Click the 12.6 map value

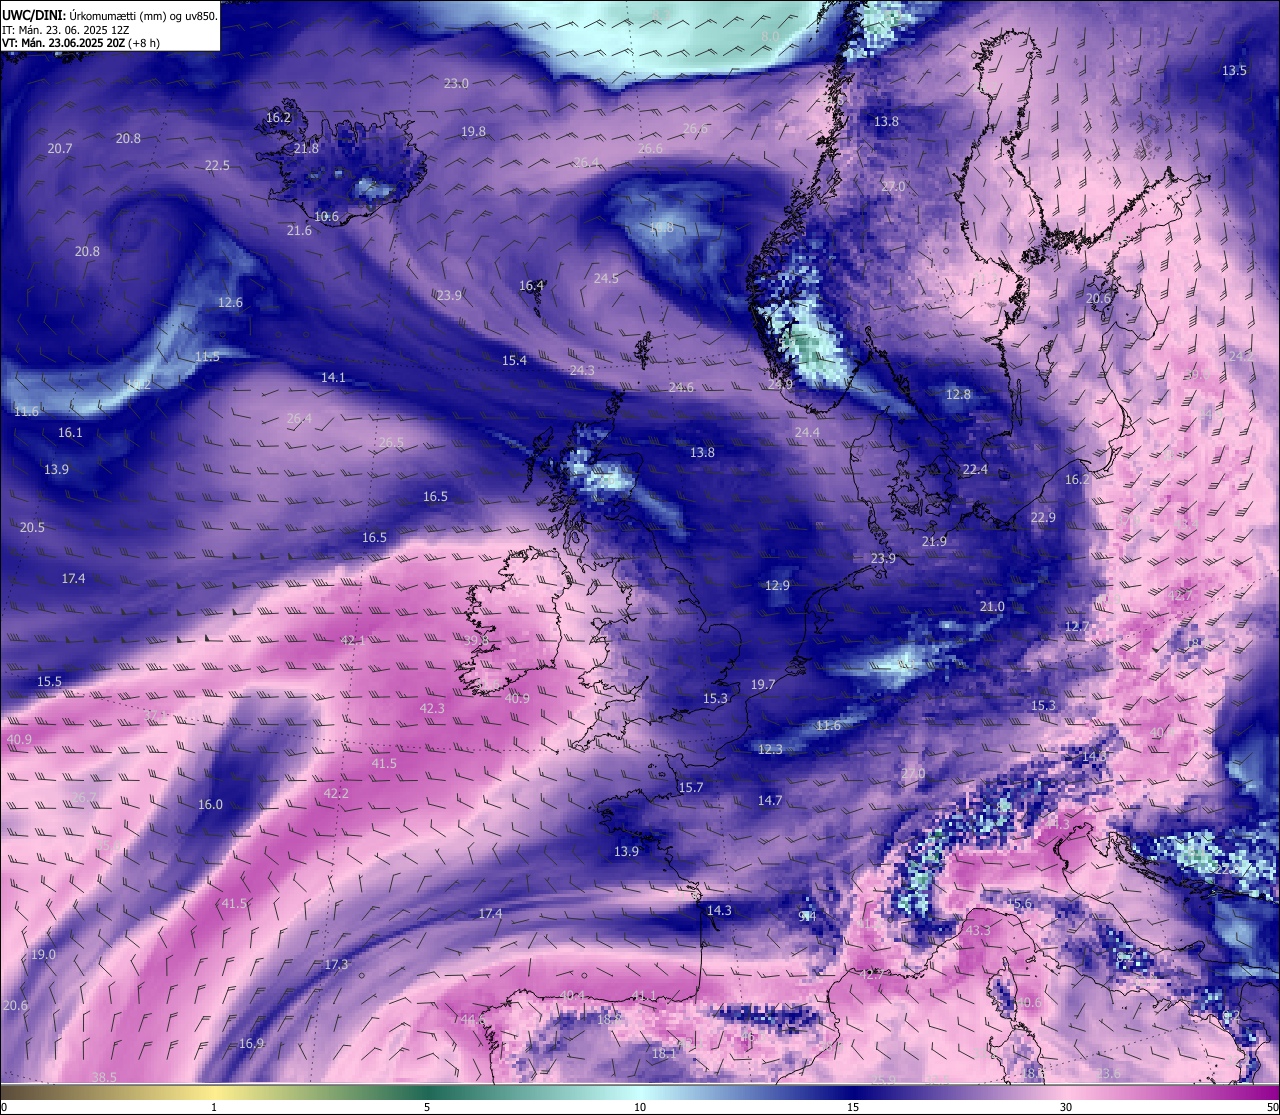coord(230,302)
